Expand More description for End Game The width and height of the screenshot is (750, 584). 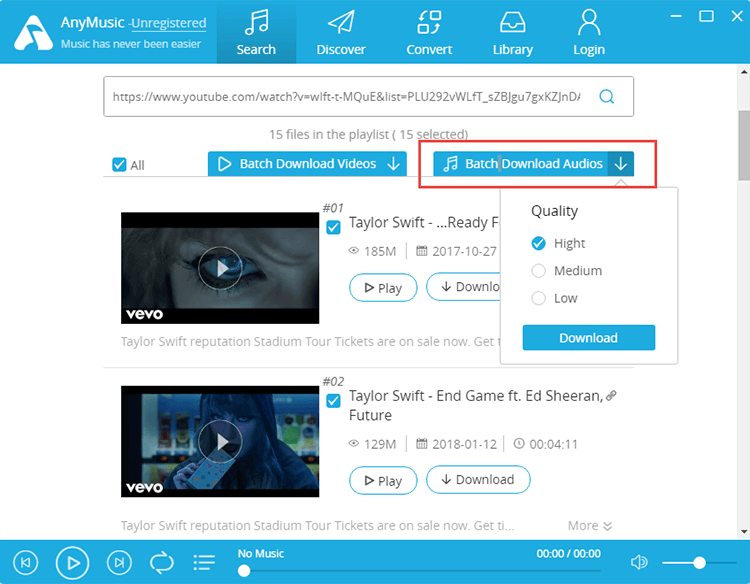click(x=590, y=526)
